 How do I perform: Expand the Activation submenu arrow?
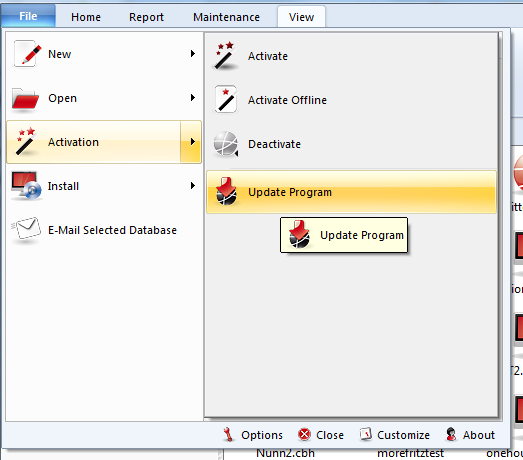pos(191,142)
